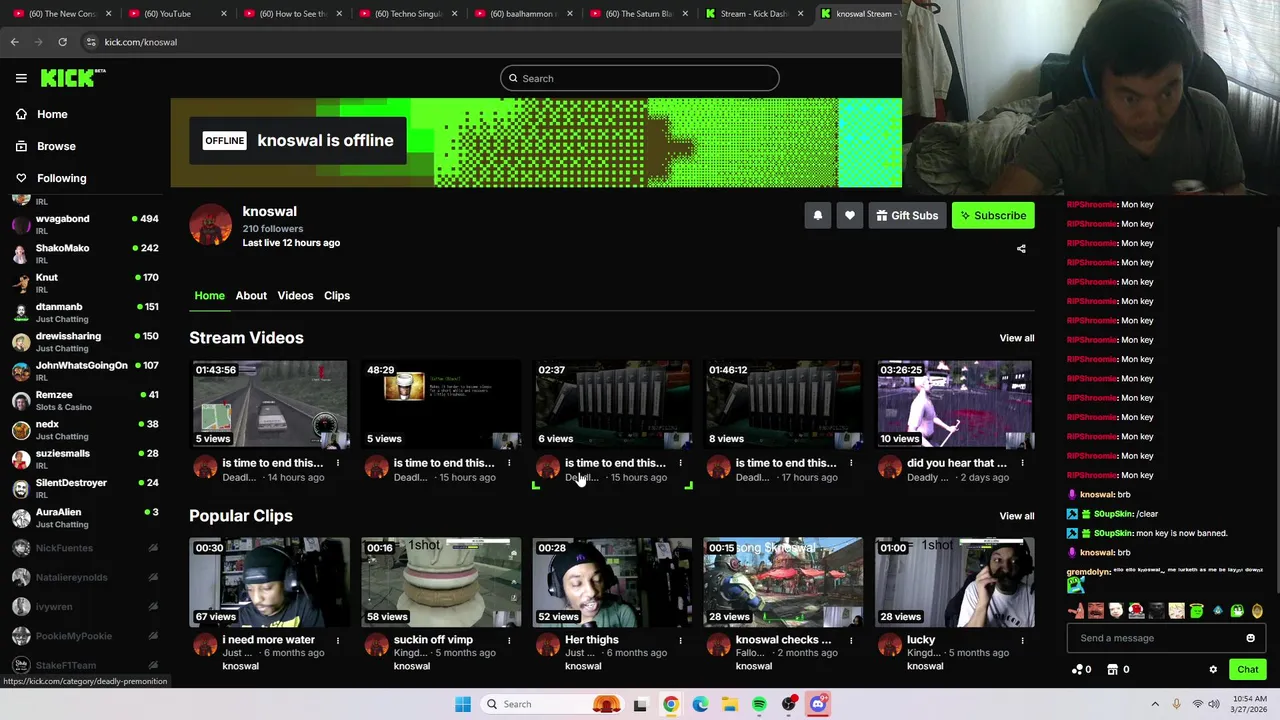Viewport: 1280px width, 720px height.
Task: Switch to the Videos tab
Action: [295, 295]
